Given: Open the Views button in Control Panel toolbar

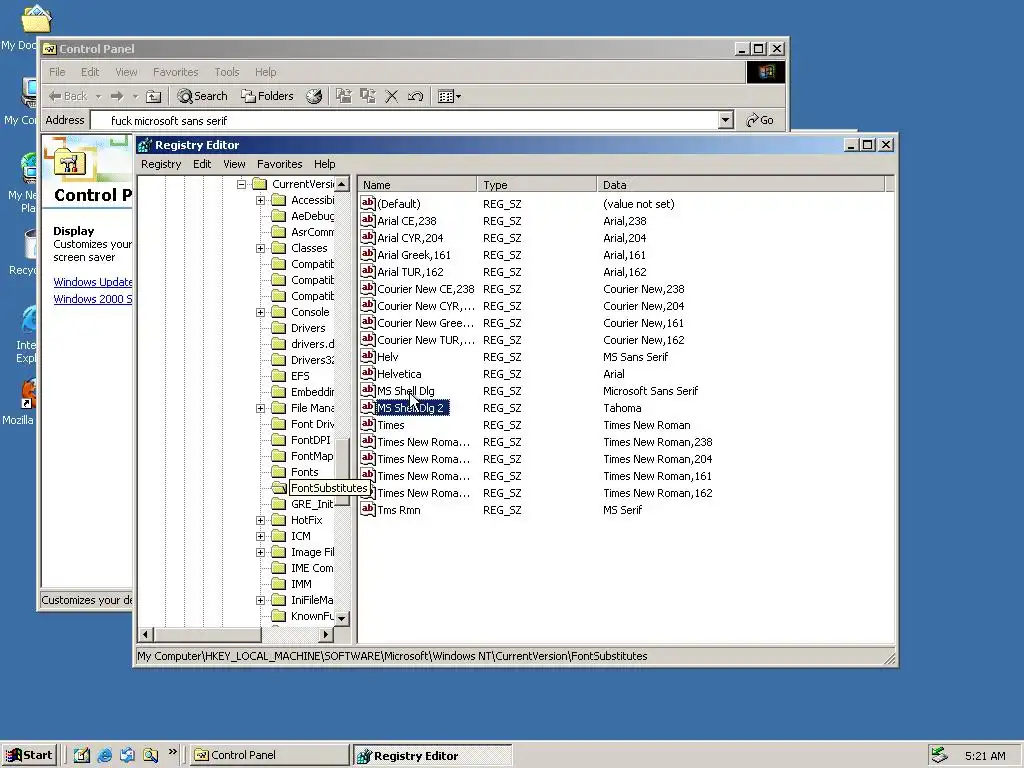Looking at the screenshot, I should pyautogui.click(x=449, y=96).
